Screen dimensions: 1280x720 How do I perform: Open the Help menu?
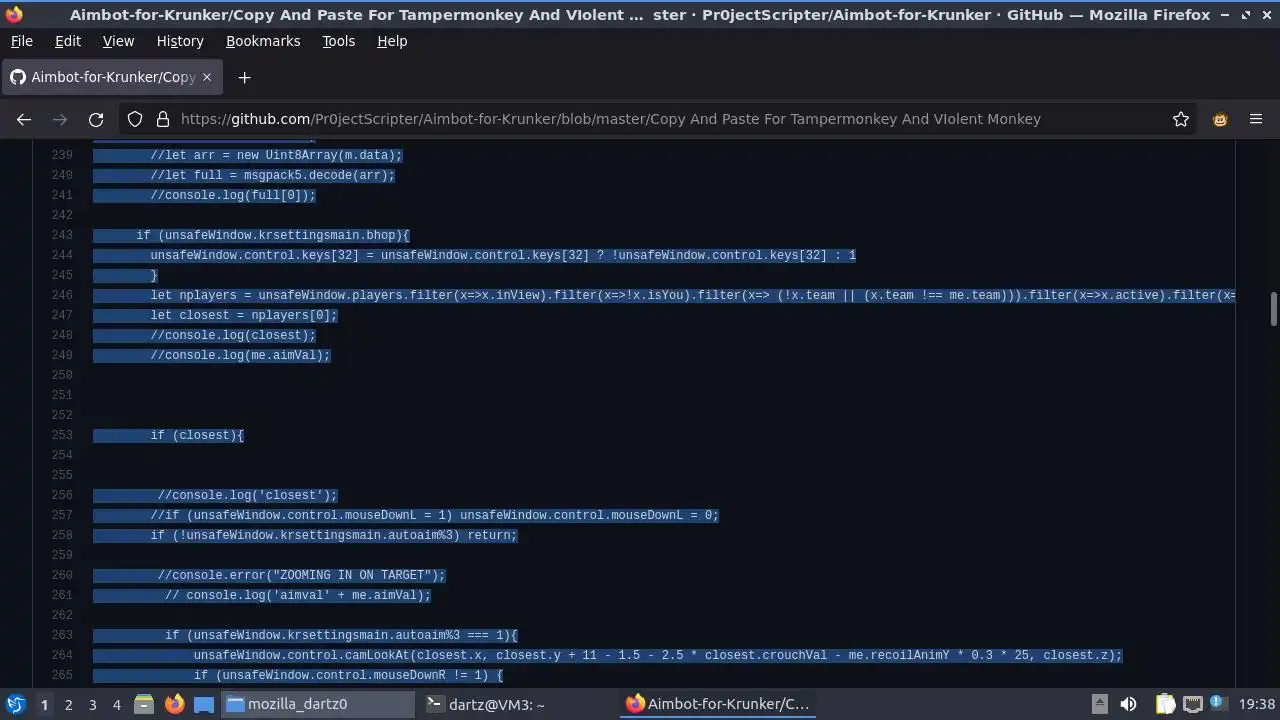392,41
